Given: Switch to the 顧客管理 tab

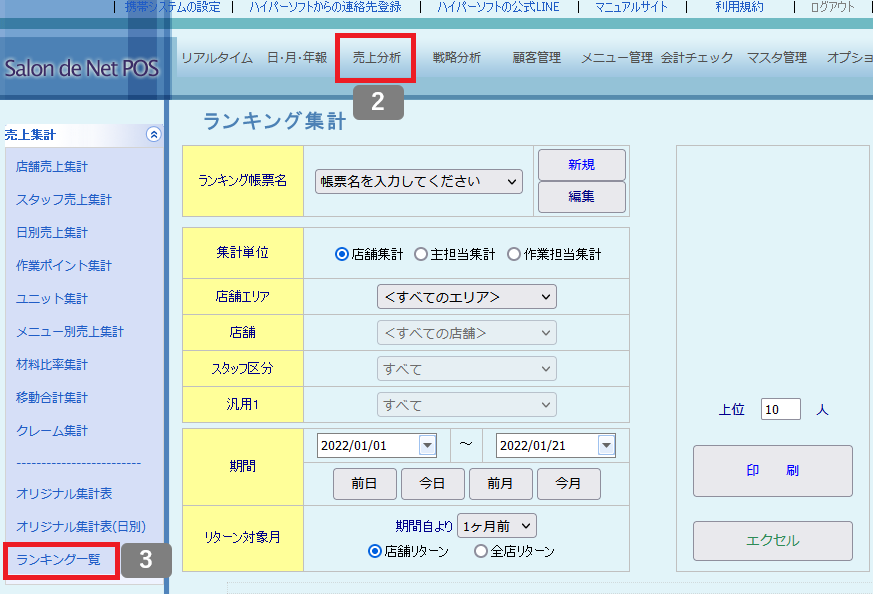Looking at the screenshot, I should coord(536,58).
